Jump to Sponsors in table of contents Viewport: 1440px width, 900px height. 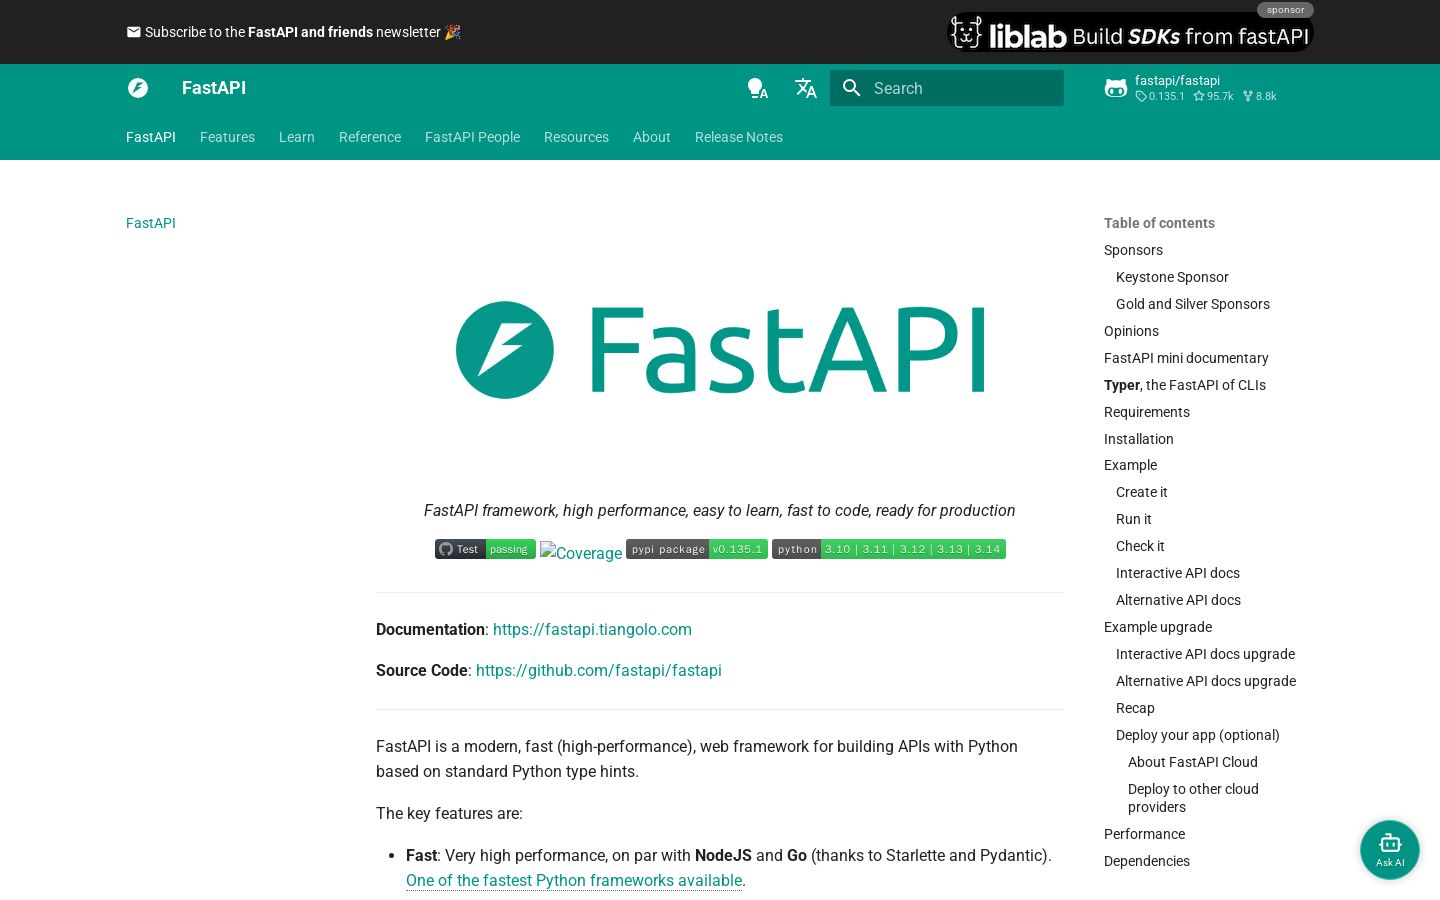(1133, 250)
